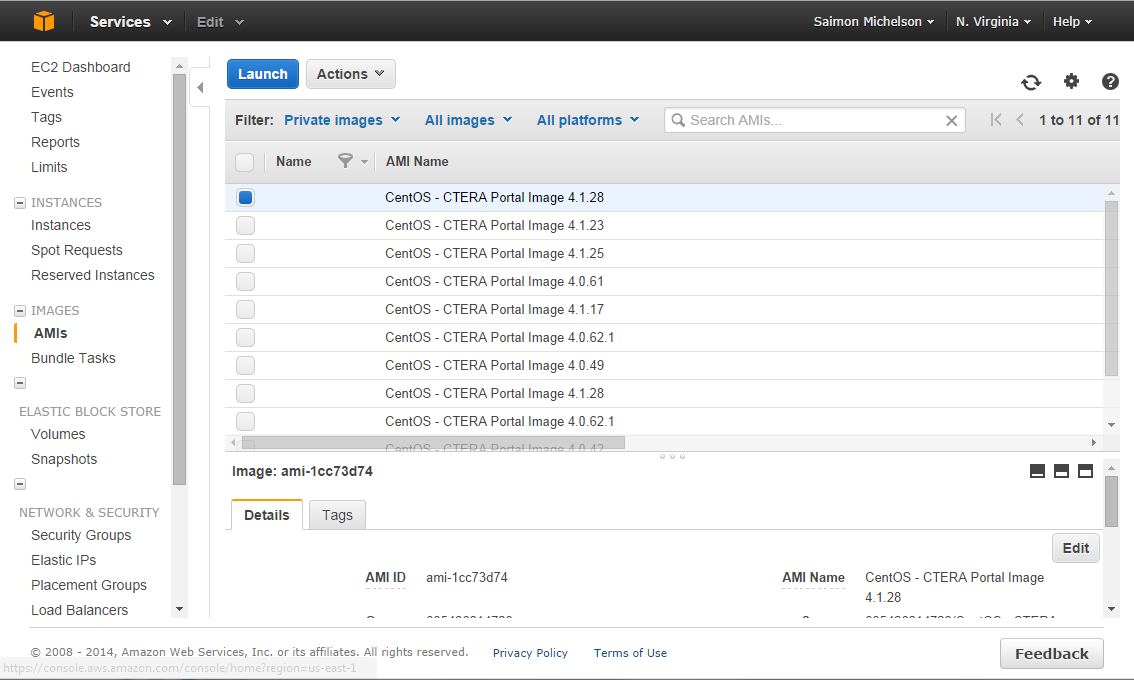Collapse the navigation pane arrow
This screenshot has height=680, width=1134.
(x=200, y=88)
